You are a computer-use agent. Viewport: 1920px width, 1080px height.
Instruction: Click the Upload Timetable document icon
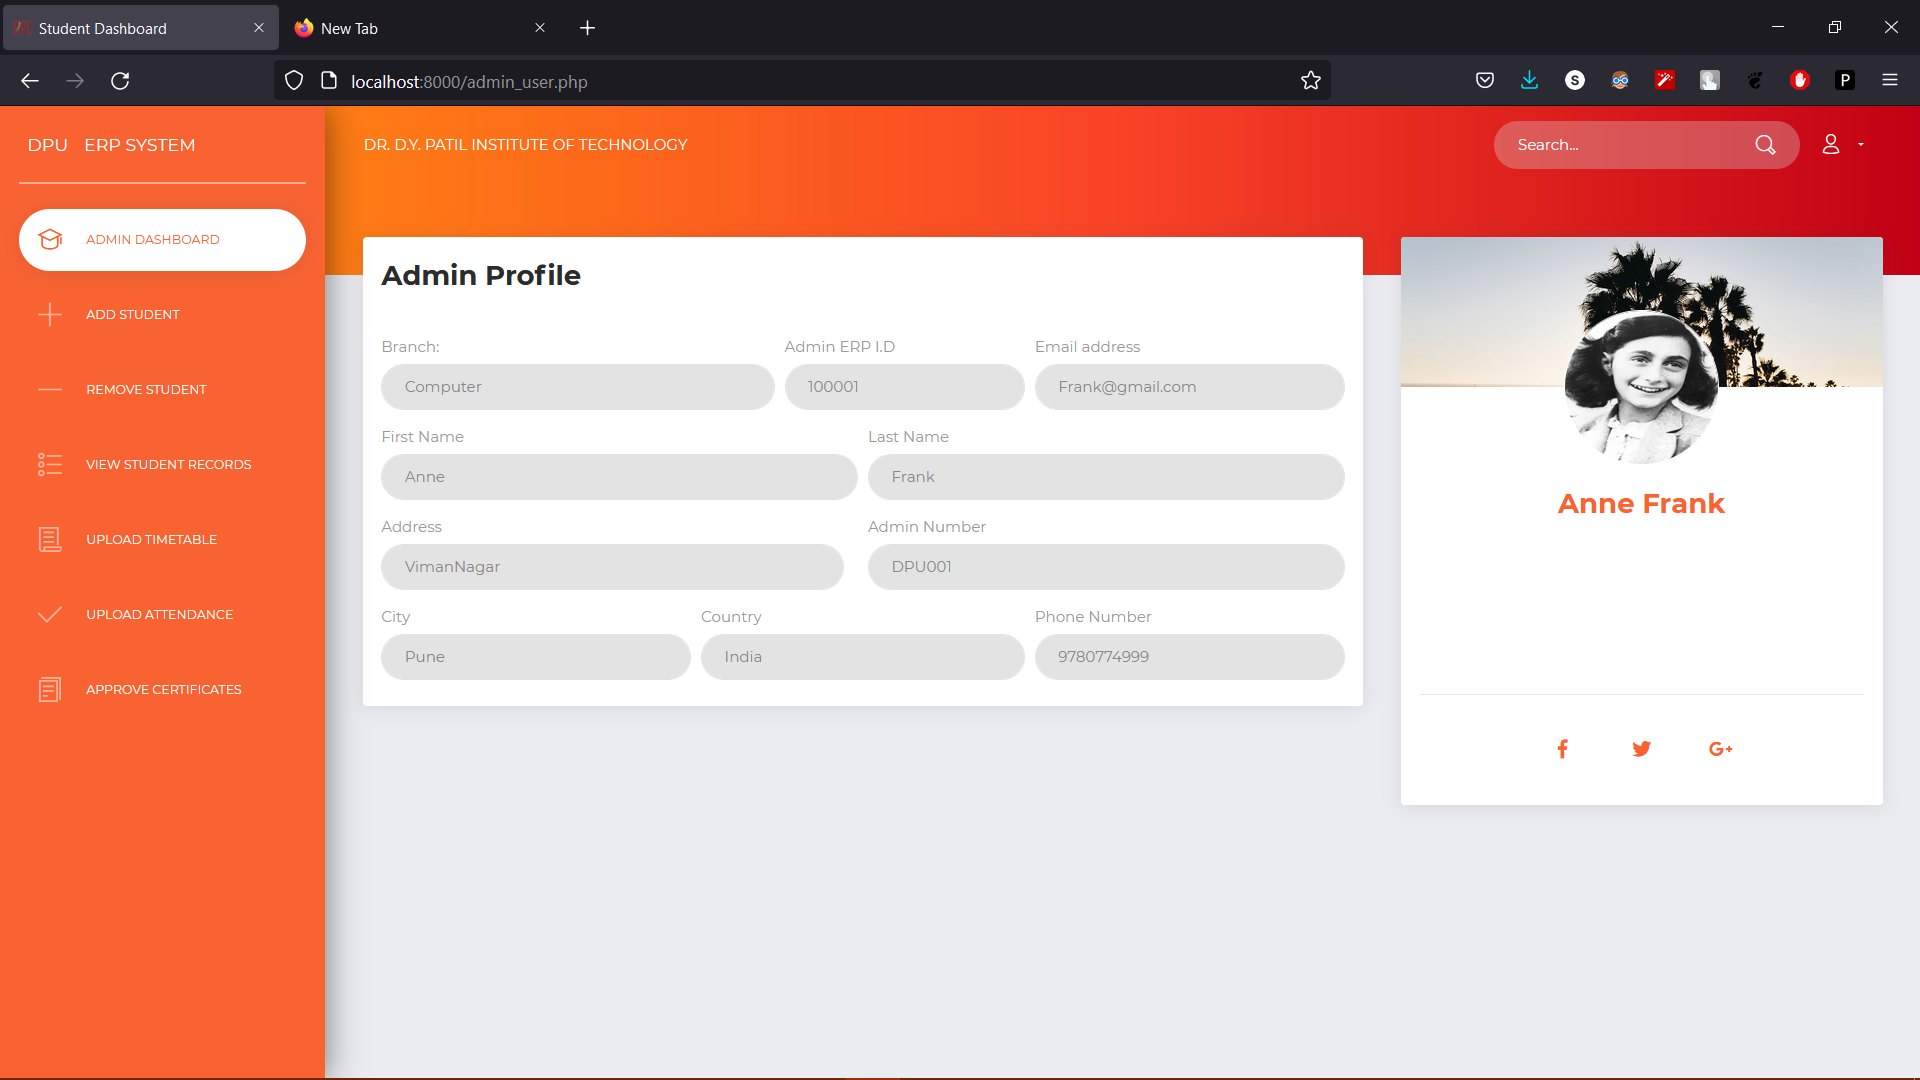coord(50,539)
